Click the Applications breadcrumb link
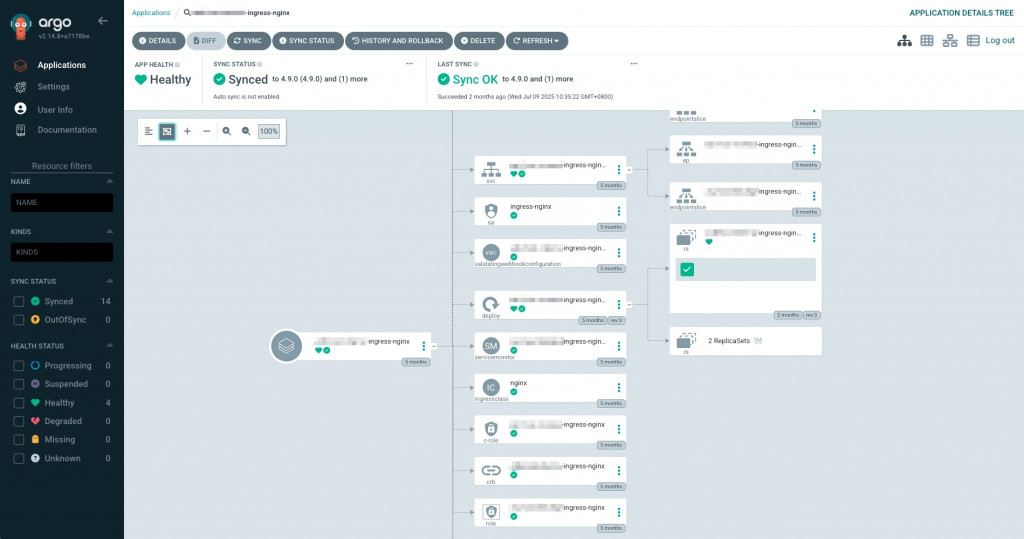 [x=151, y=12]
